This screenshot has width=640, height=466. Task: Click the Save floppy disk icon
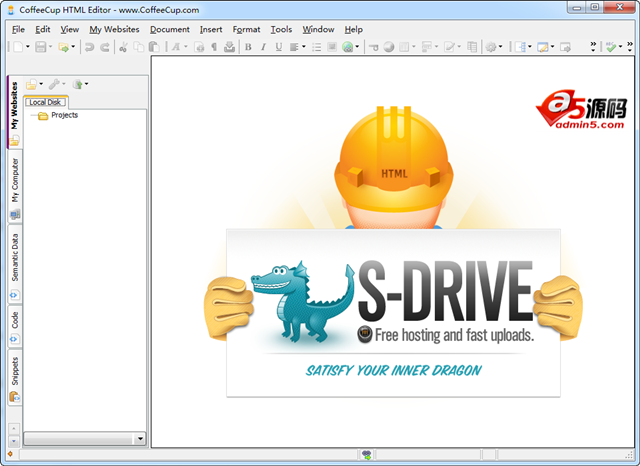point(40,47)
